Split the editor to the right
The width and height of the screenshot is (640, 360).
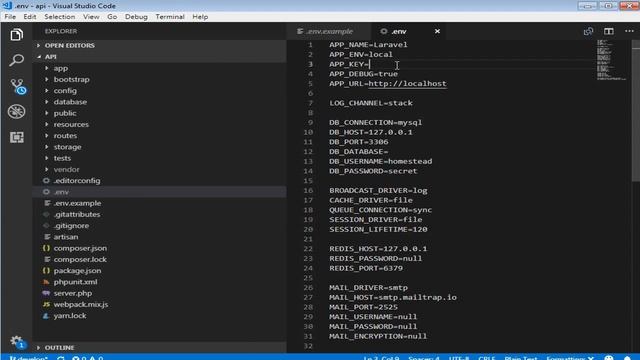(609, 31)
